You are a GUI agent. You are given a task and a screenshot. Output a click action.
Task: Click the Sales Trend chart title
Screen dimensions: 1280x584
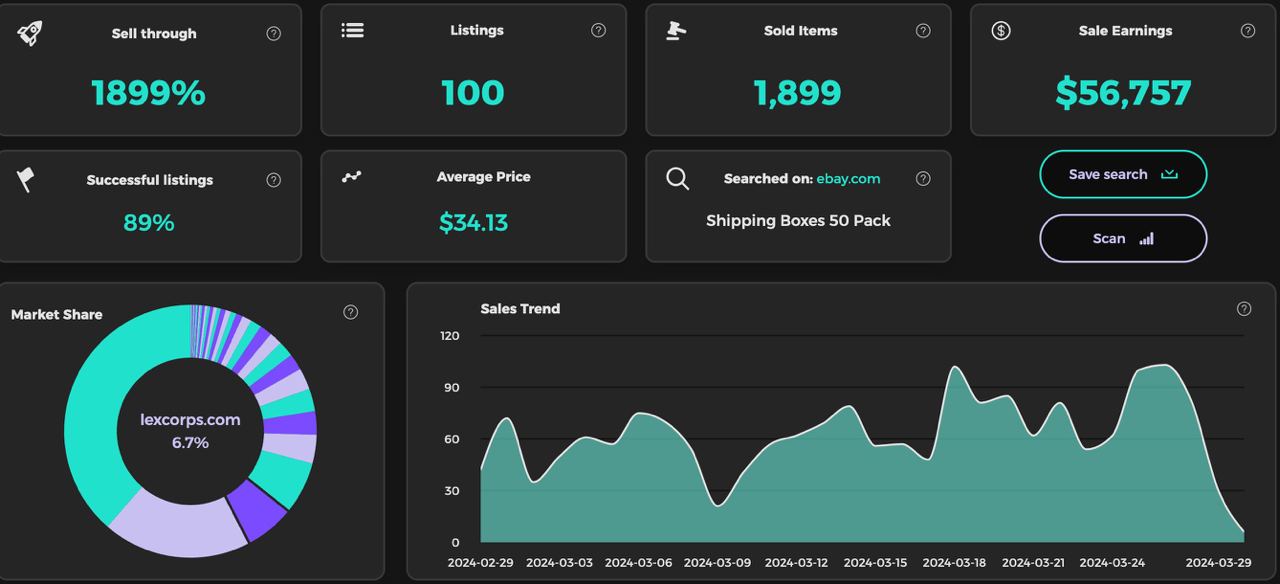pyautogui.click(x=520, y=309)
